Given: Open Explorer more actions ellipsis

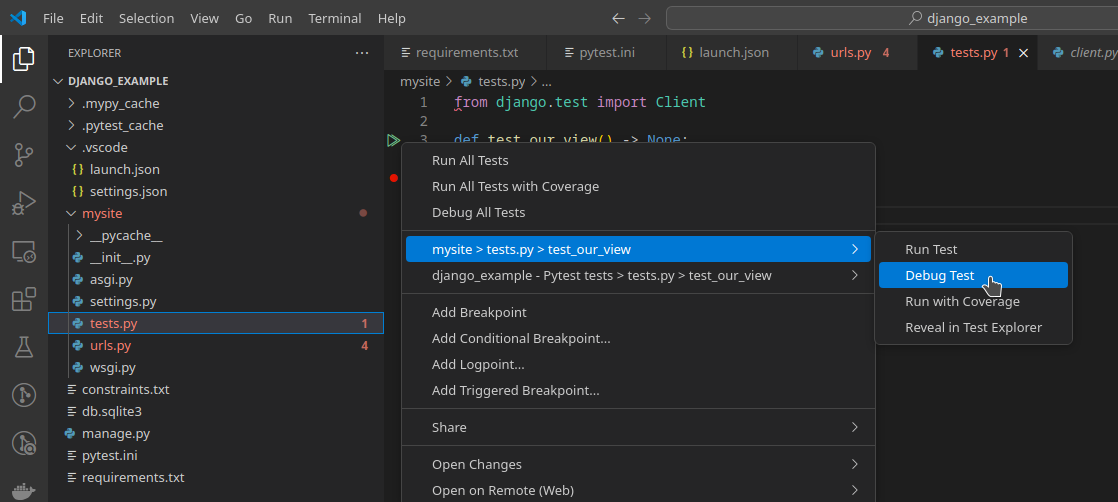Looking at the screenshot, I should [362, 53].
